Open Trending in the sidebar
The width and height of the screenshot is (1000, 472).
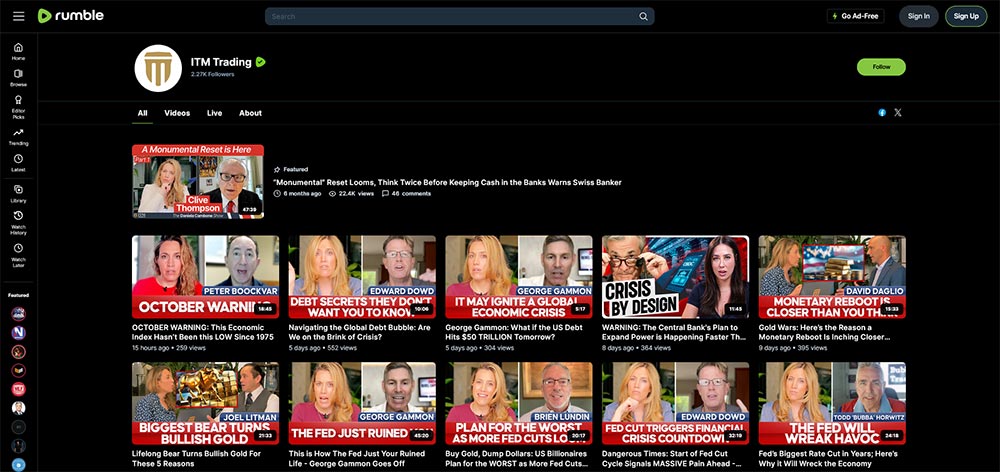tap(18, 136)
